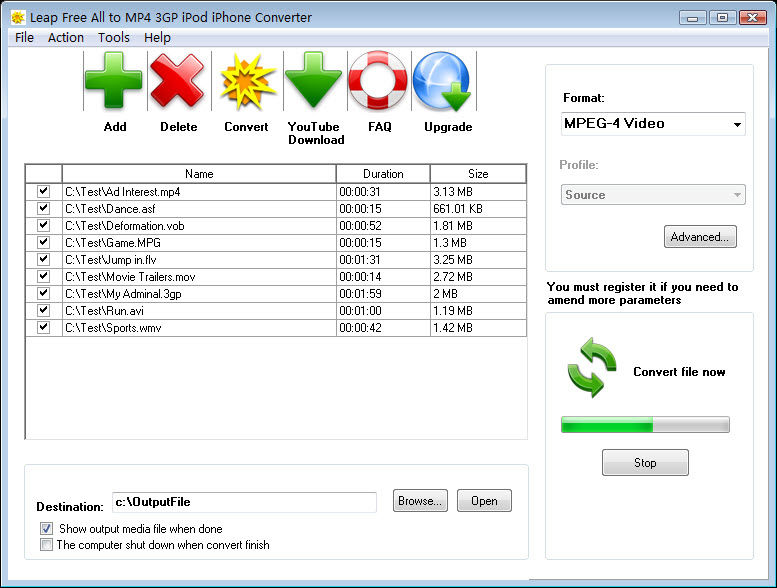The image size is (777, 588).
Task: Click the 00:00:52 duration cell
Action: point(383,225)
